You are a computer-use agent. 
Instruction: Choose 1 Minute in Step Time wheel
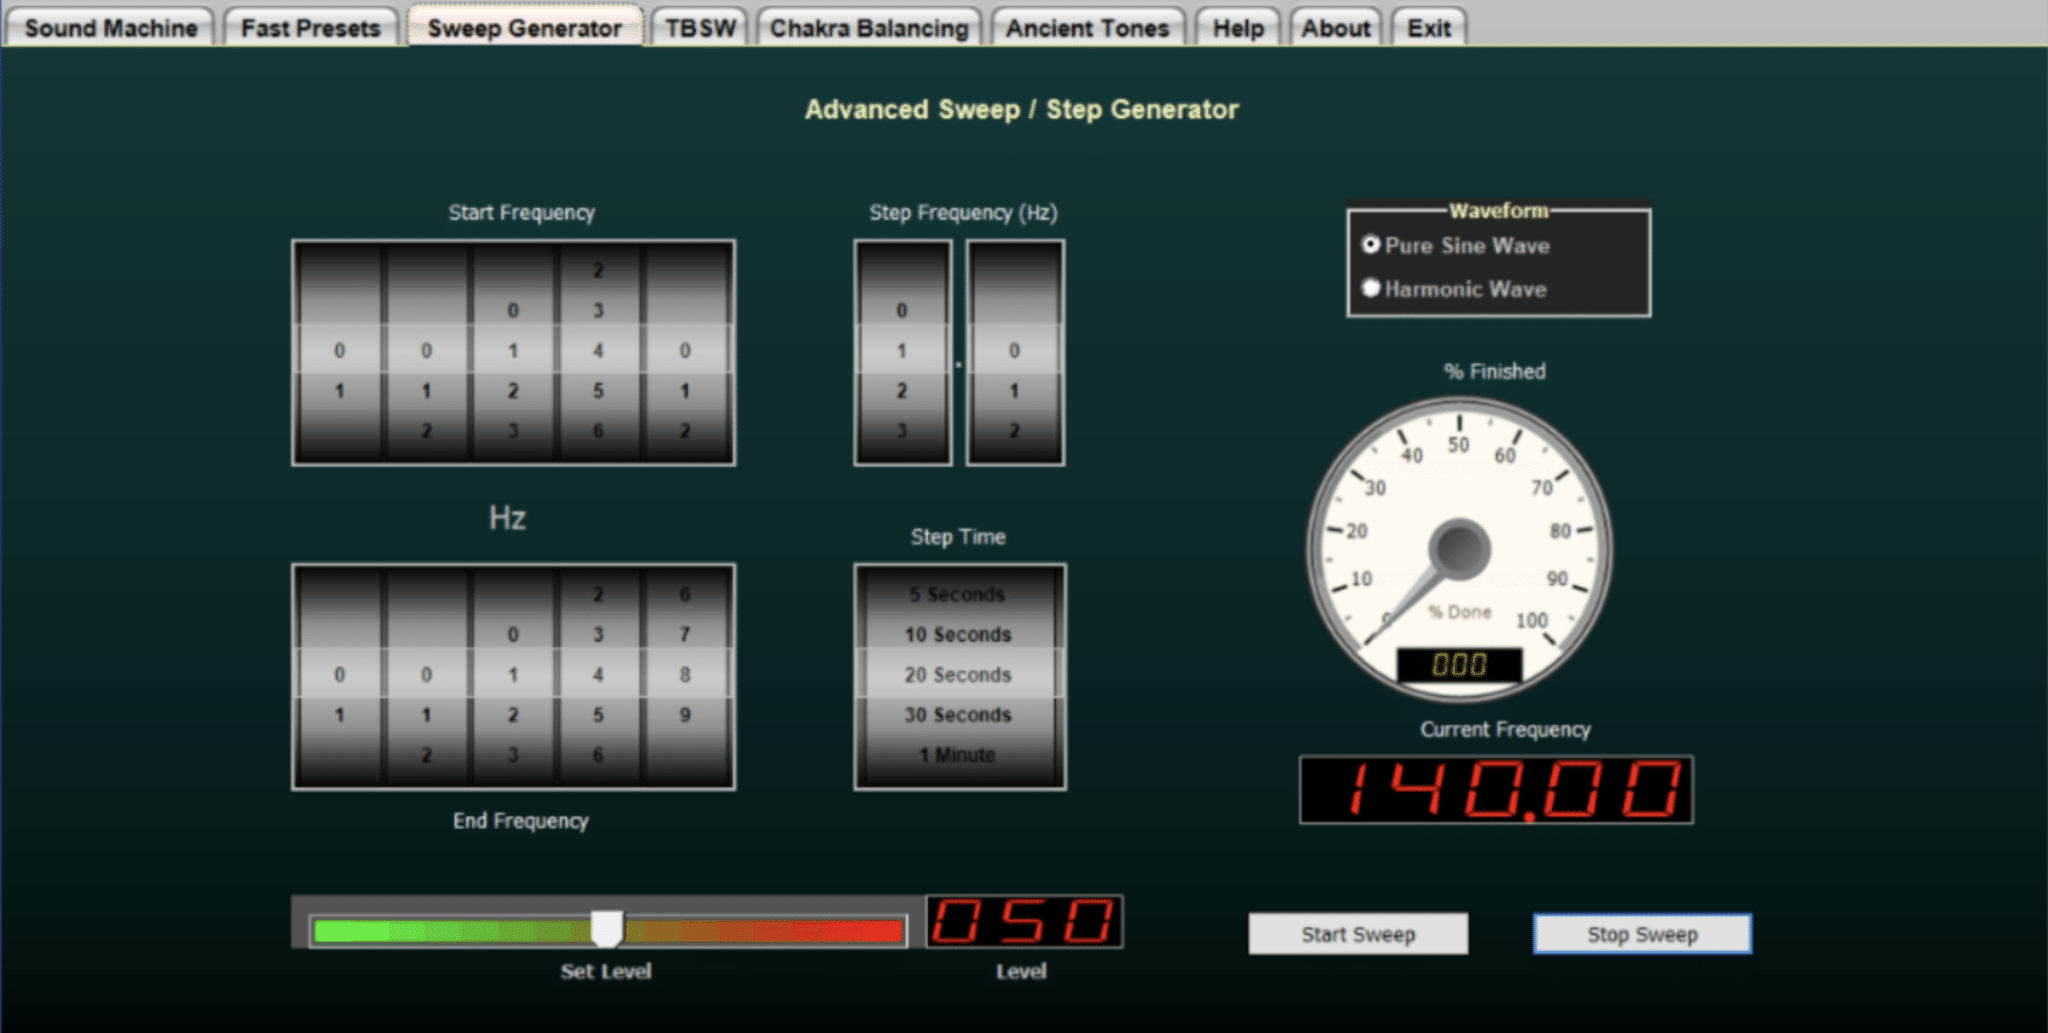[958, 755]
